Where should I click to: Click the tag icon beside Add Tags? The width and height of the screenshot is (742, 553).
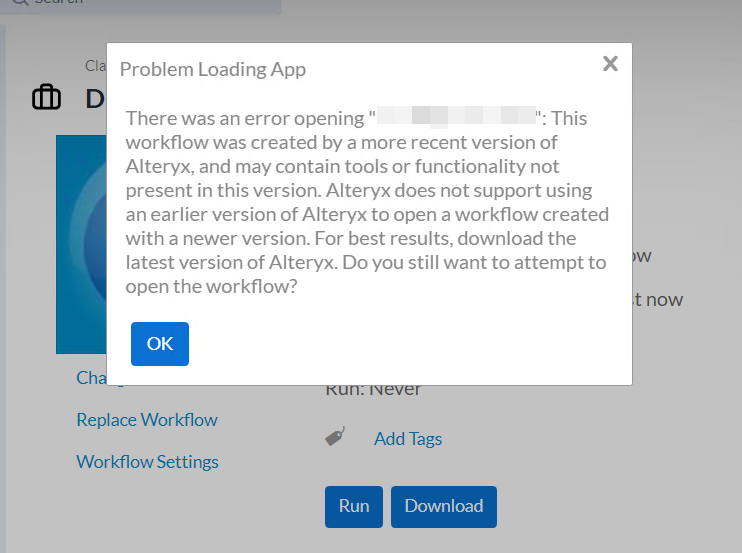click(335, 438)
